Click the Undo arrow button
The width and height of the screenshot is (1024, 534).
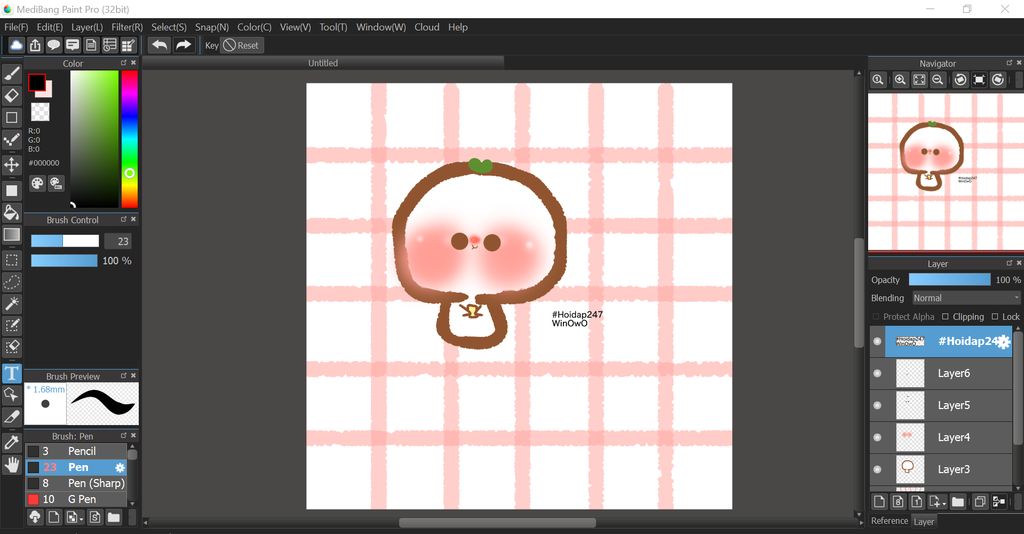[159, 45]
